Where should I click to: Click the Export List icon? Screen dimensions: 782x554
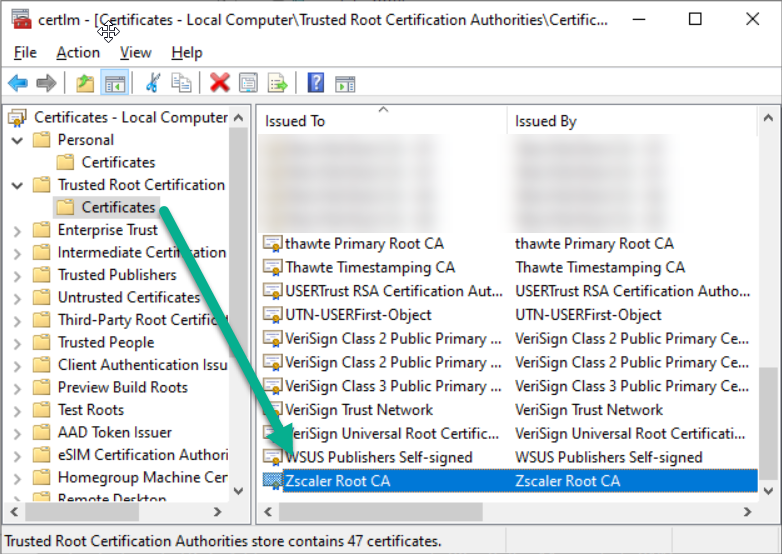click(x=277, y=83)
